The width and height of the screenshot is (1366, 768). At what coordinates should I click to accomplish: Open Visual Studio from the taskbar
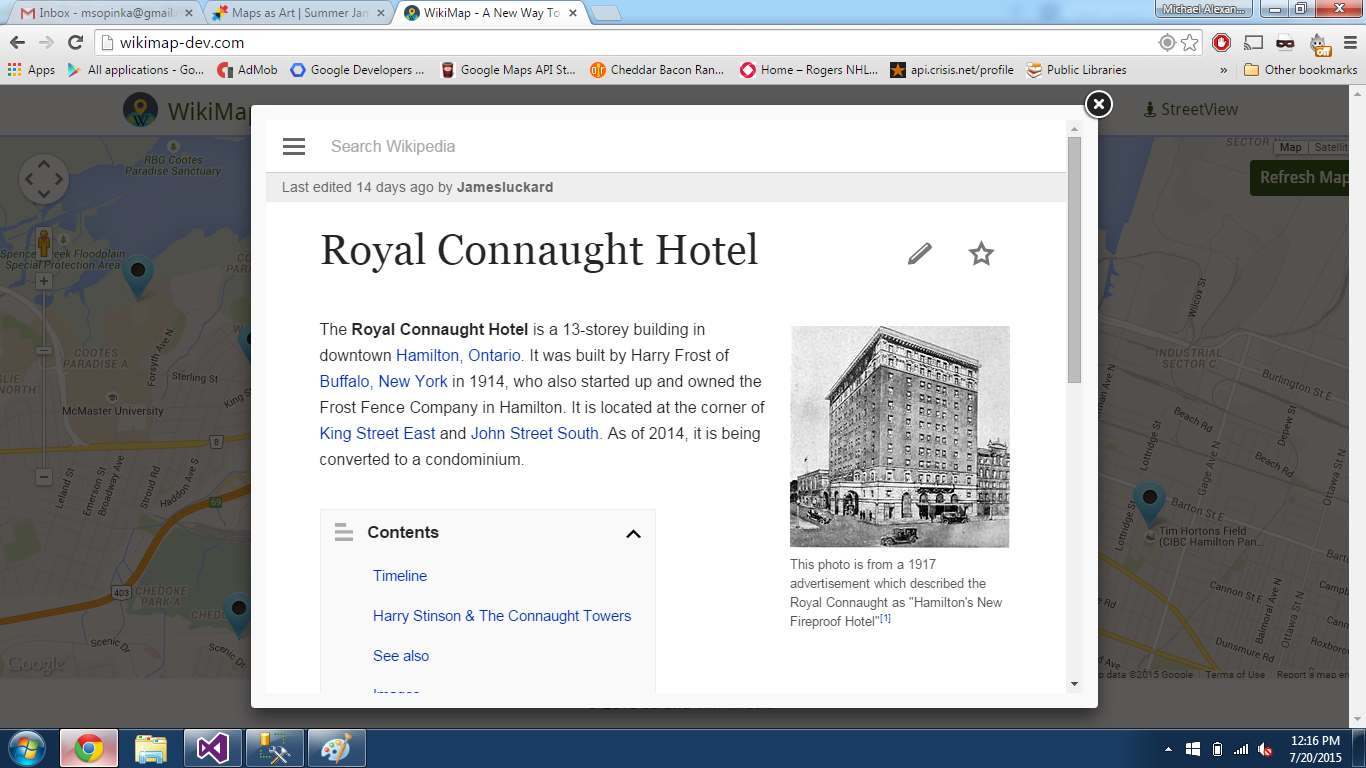212,748
